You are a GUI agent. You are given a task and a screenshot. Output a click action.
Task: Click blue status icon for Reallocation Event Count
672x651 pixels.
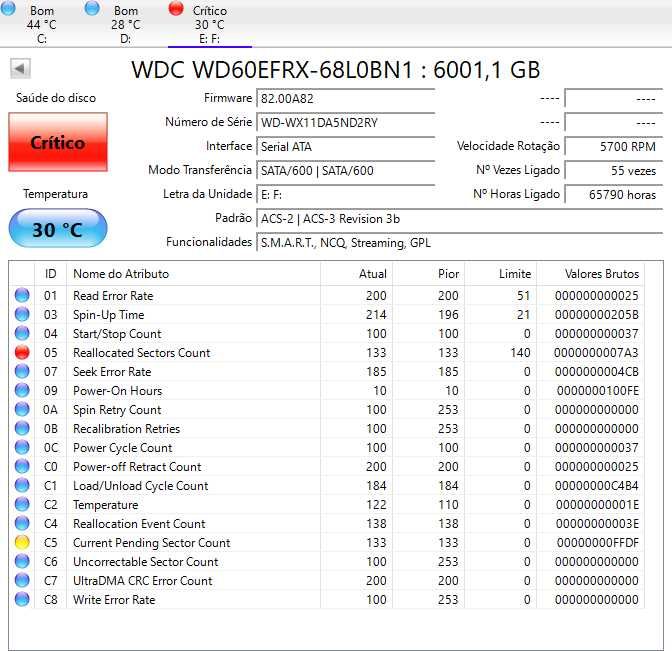22,523
